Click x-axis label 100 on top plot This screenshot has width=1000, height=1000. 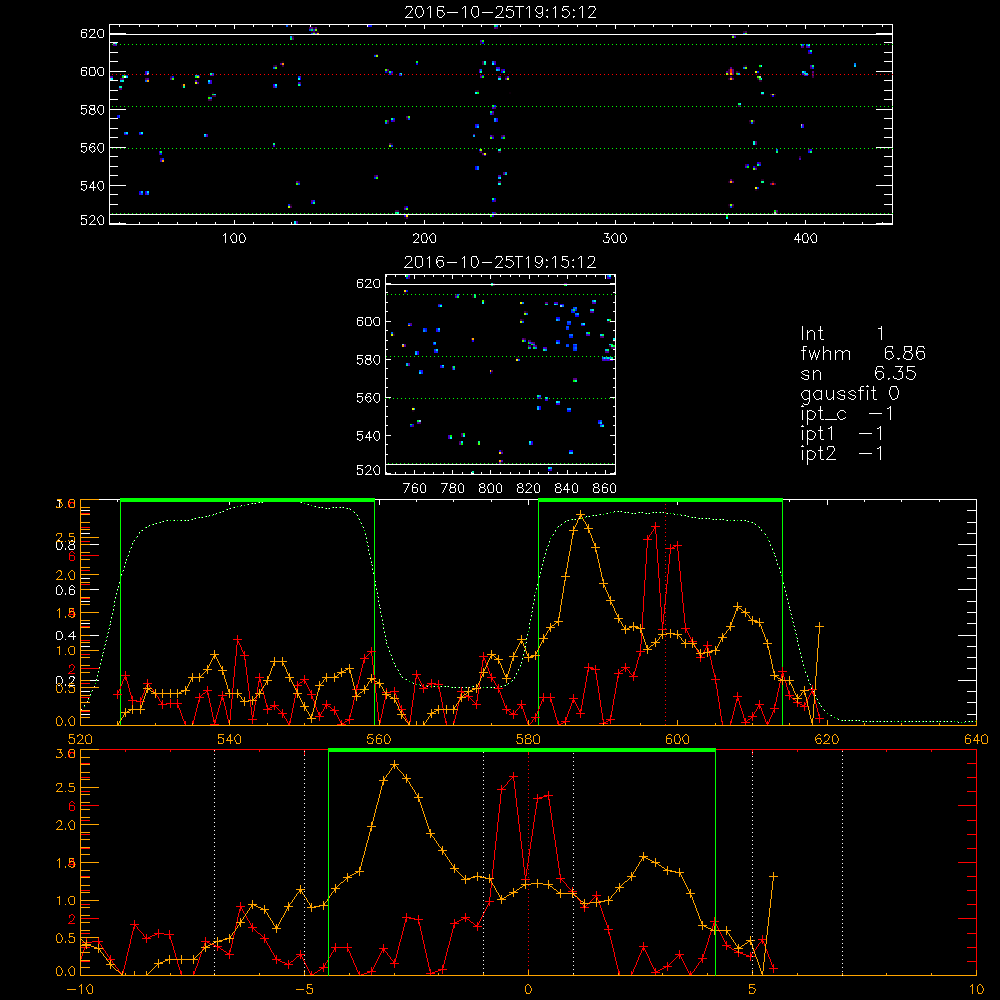(234, 239)
